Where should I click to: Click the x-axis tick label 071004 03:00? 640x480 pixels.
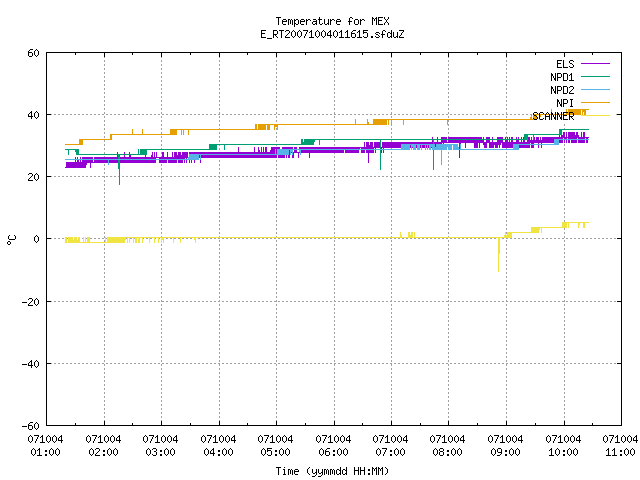click(x=161, y=446)
